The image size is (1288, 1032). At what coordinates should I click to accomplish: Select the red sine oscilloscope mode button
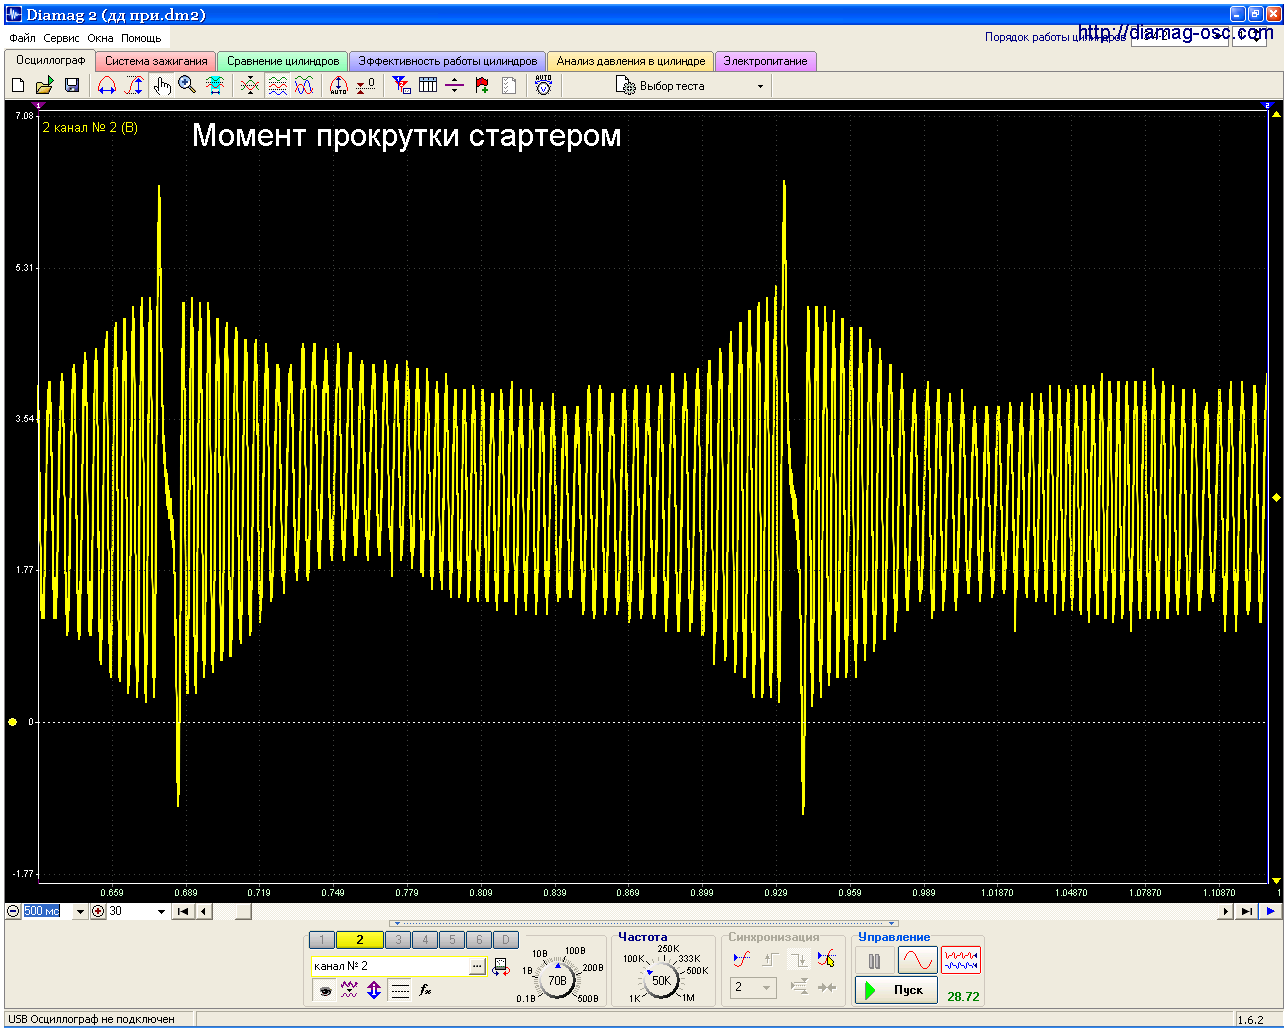tap(917, 961)
